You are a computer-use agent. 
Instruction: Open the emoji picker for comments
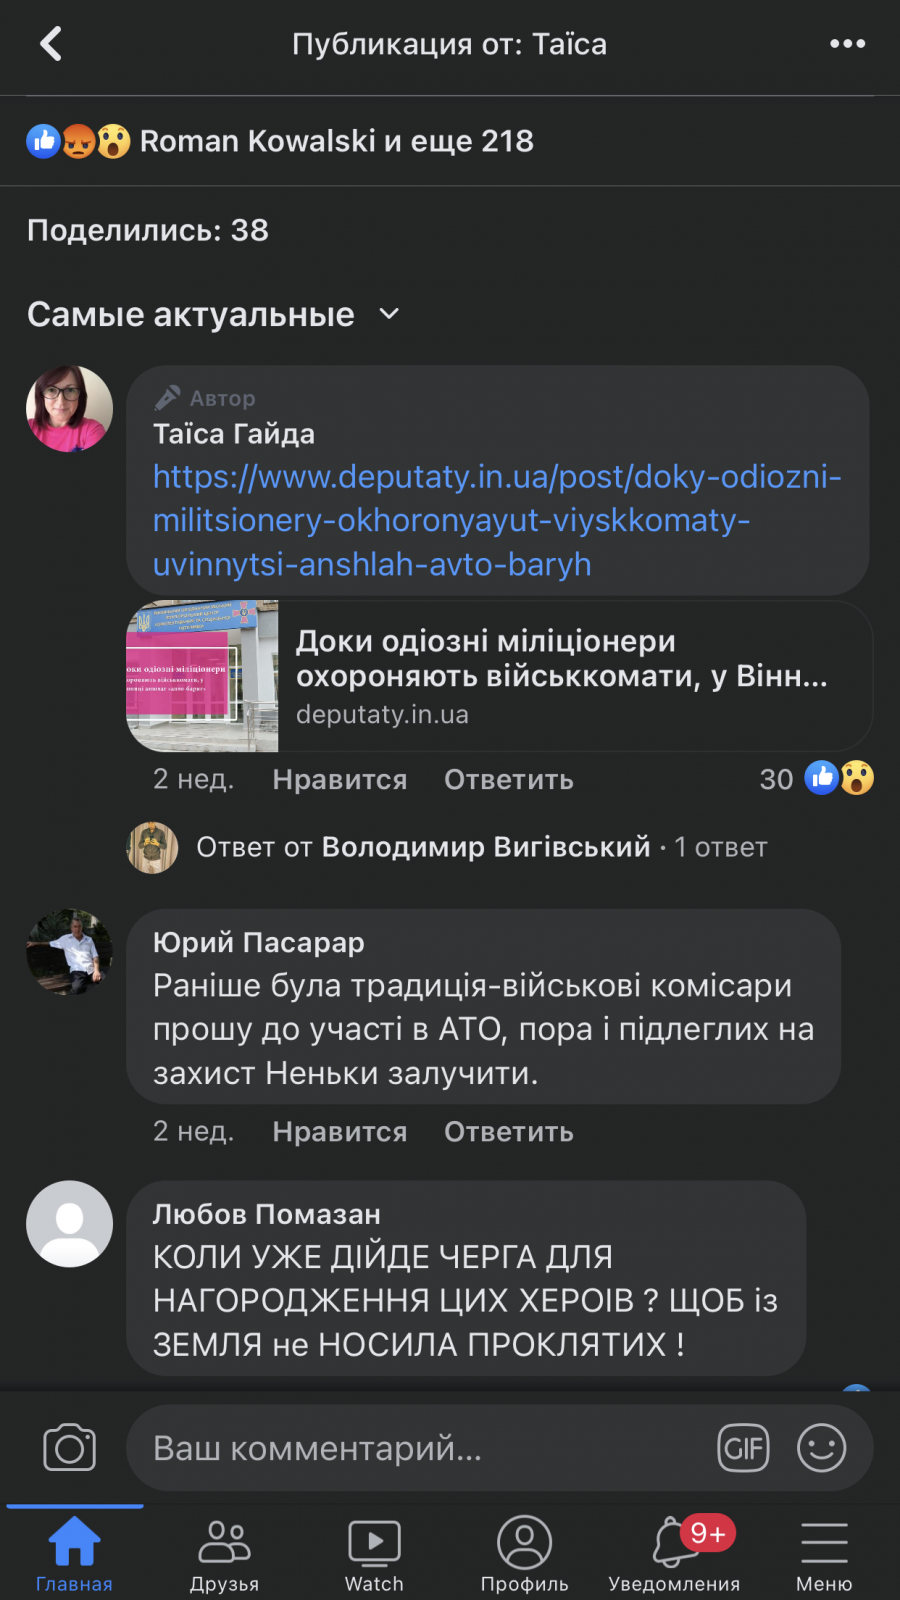tap(821, 1447)
